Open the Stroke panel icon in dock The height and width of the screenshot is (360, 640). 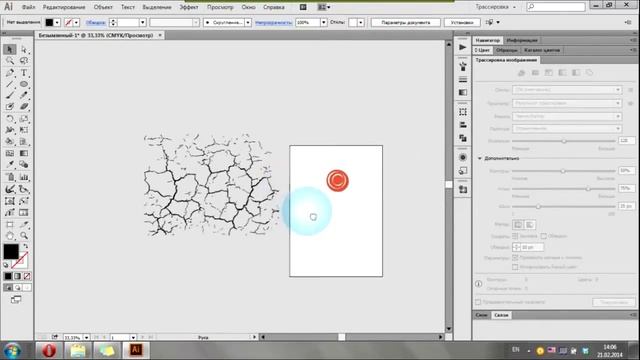click(x=462, y=80)
